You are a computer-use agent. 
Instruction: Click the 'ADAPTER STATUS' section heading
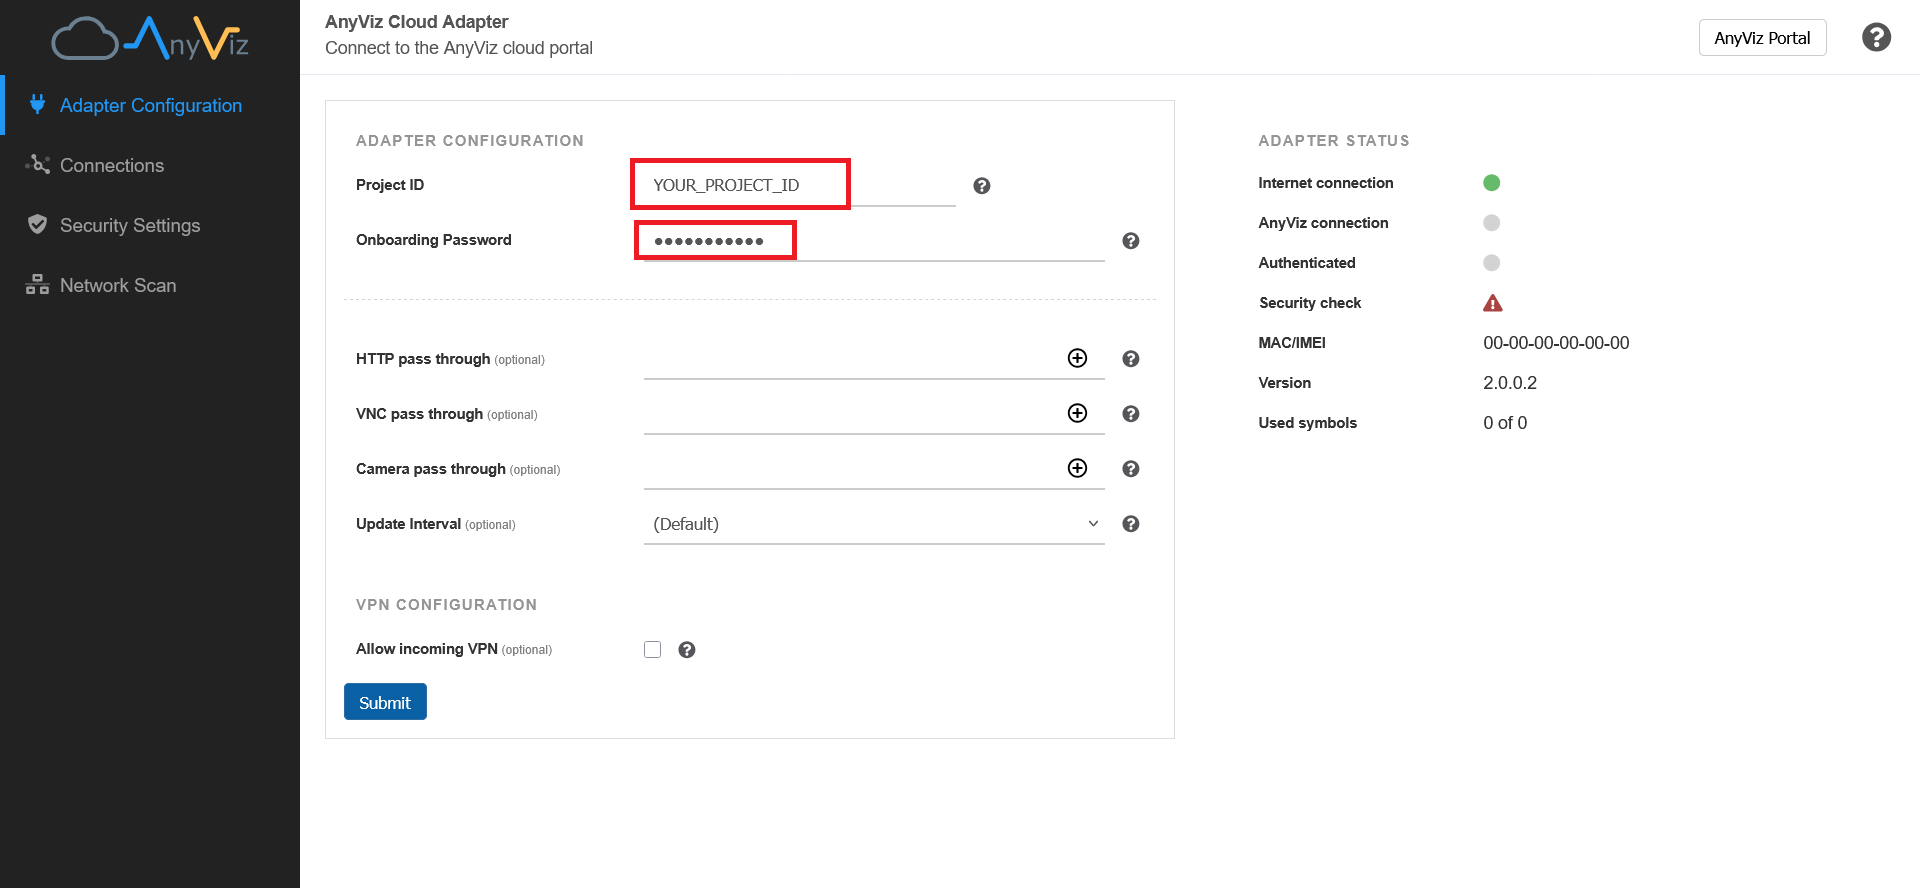(x=1334, y=141)
